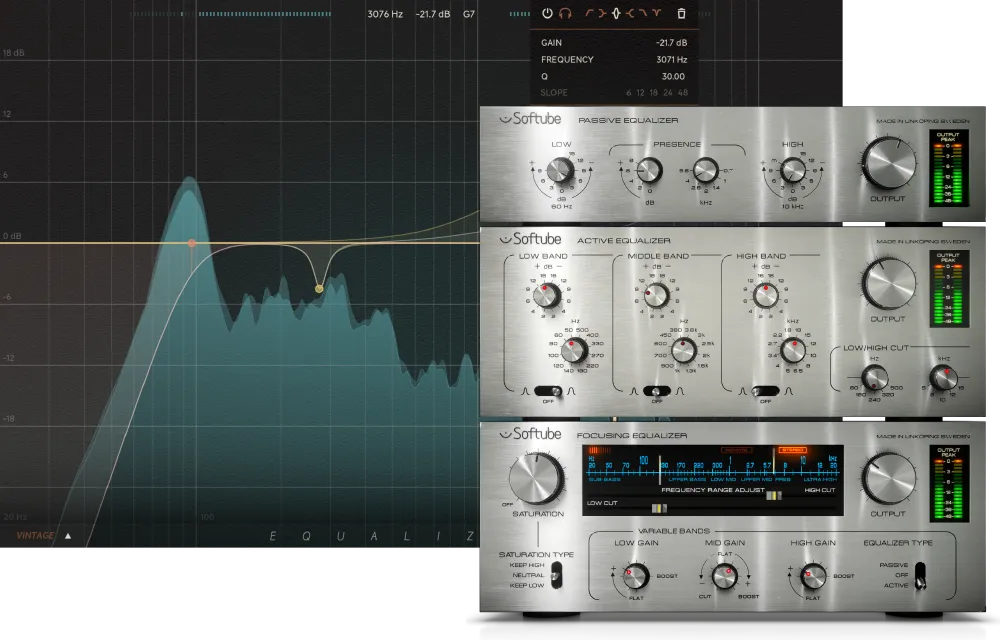Screen dimensions: 1000x640
Task: Delete the band using the trash icon
Action: (681, 13)
